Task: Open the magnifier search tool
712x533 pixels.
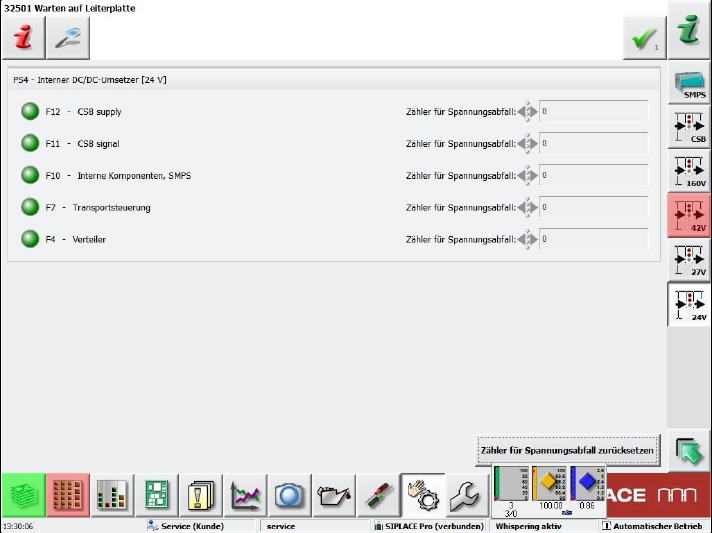Action: (68, 38)
